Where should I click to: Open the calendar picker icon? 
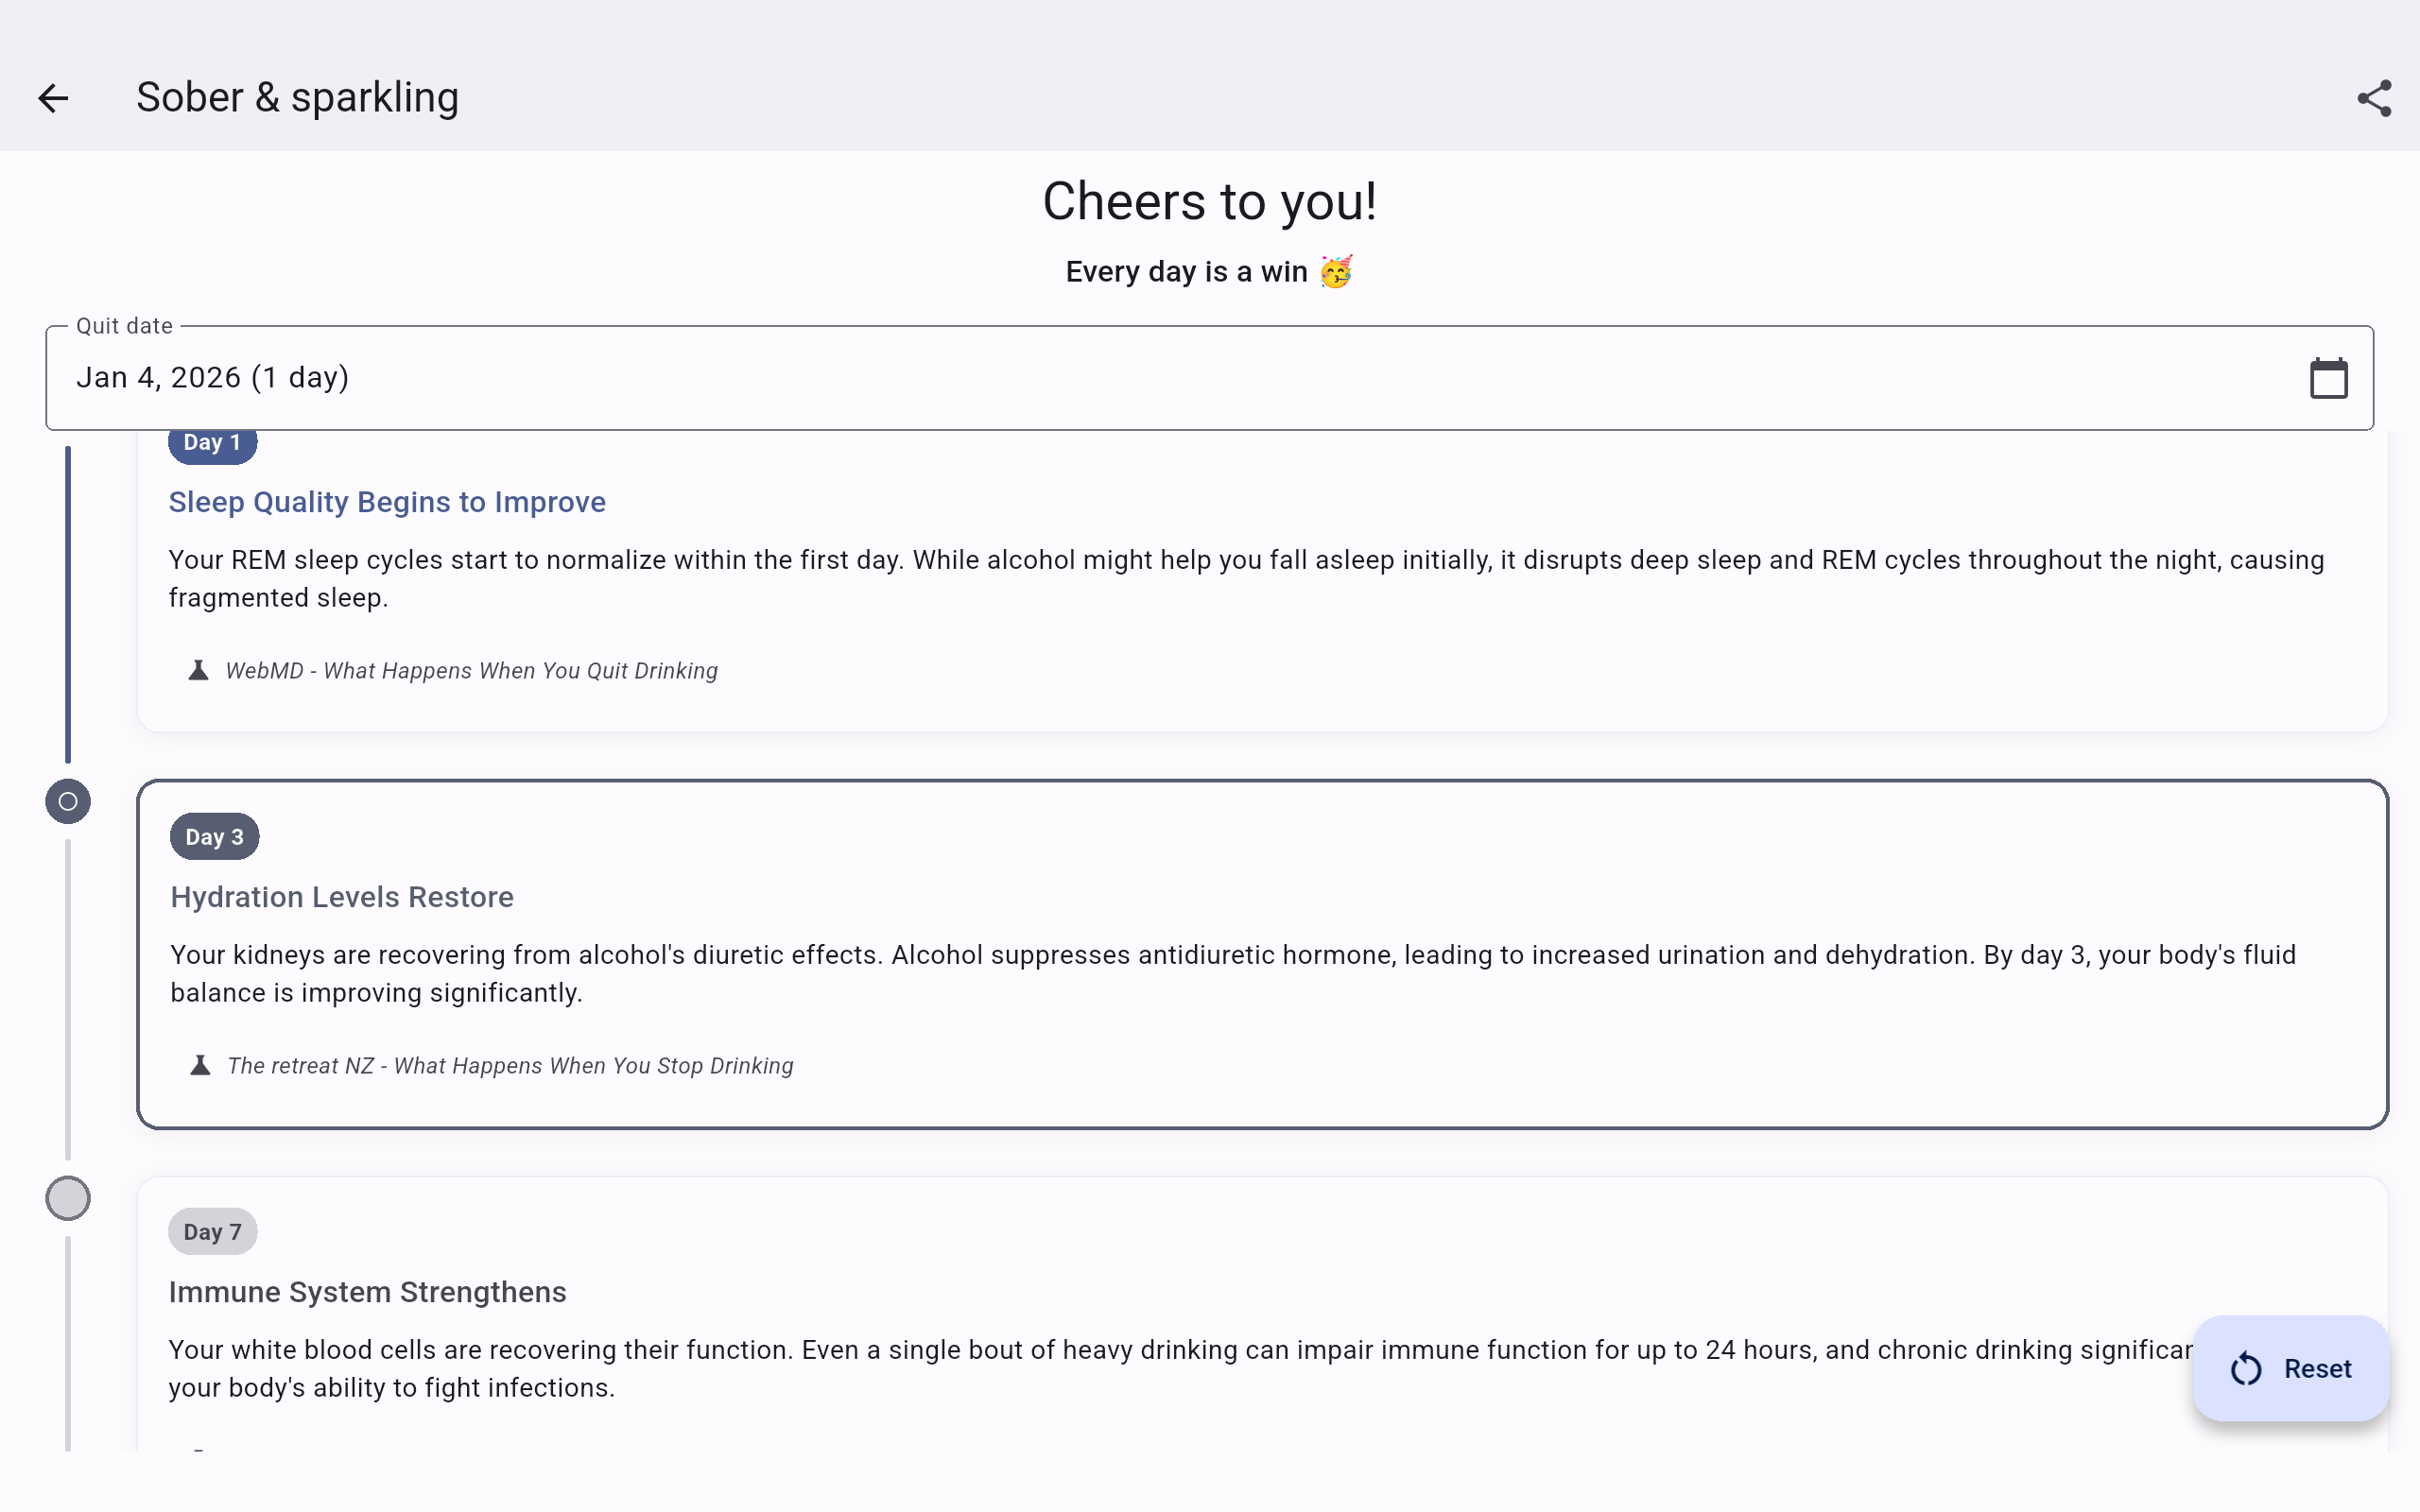pos(2328,378)
